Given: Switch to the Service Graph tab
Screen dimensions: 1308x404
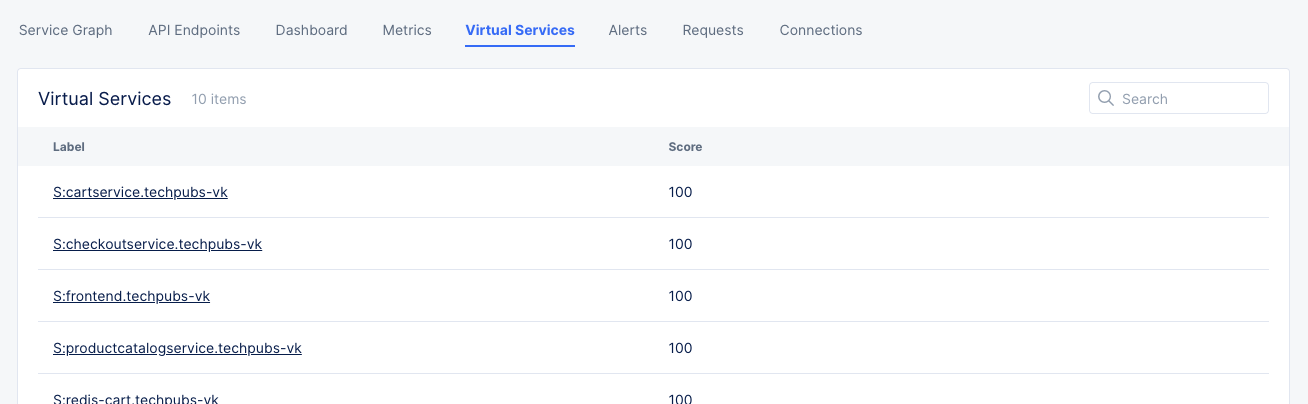Looking at the screenshot, I should coord(66,30).
